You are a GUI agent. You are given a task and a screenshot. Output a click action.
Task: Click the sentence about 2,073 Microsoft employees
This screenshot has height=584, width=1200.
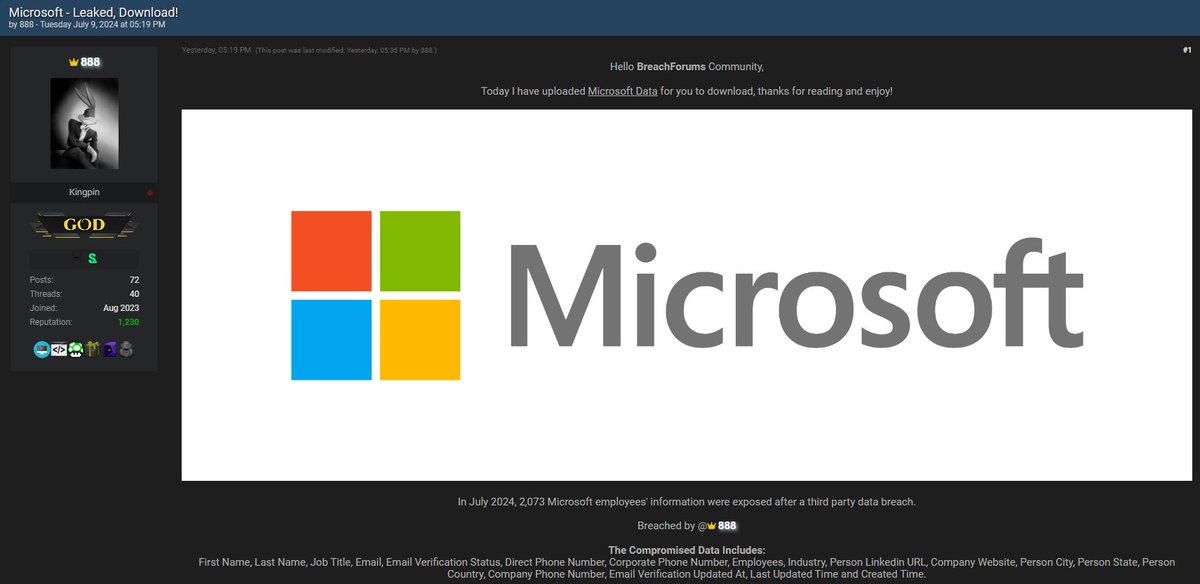(x=686, y=501)
